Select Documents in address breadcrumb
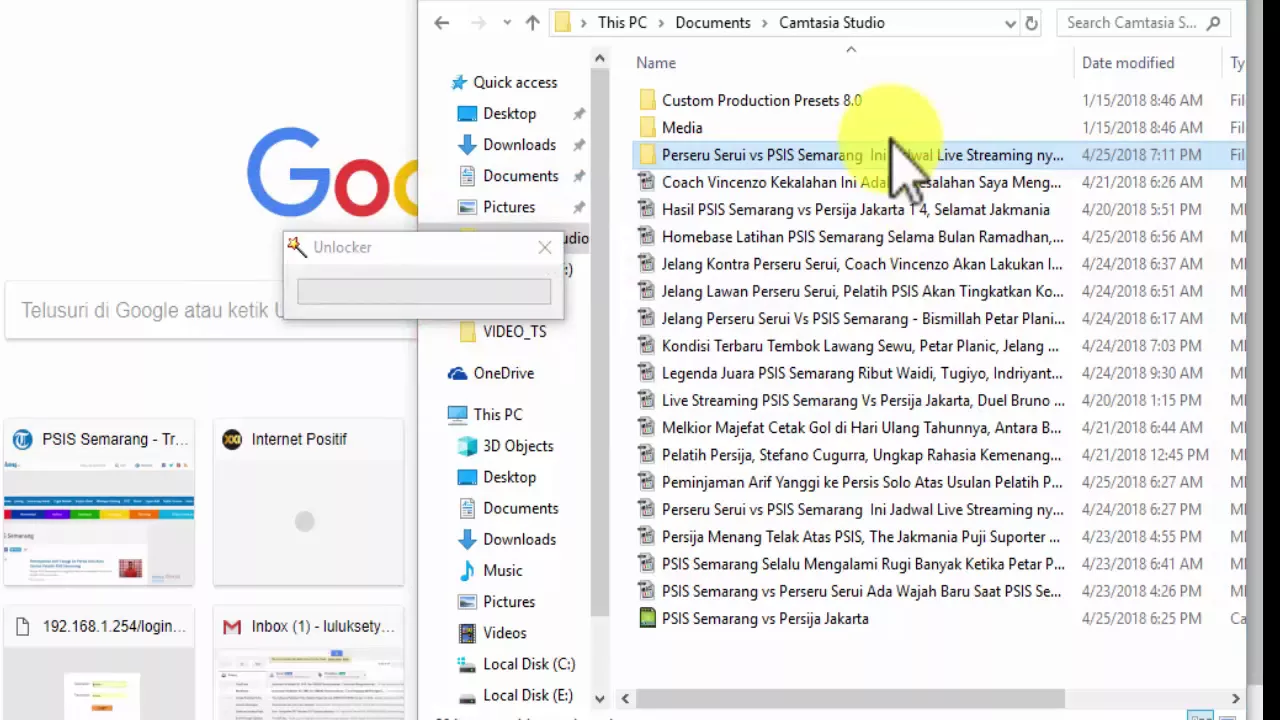Image resolution: width=1280 pixels, height=720 pixels. click(712, 23)
